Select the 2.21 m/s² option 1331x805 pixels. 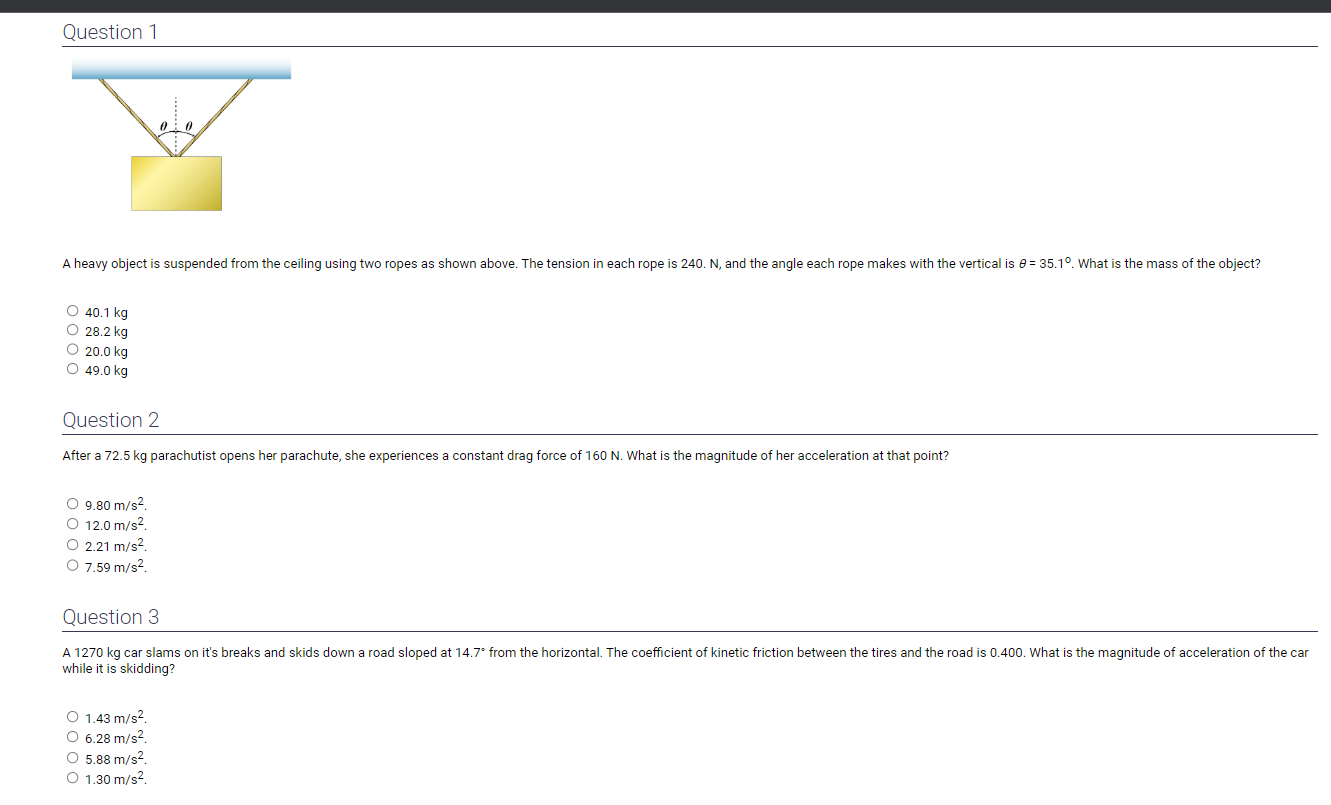(x=72, y=546)
